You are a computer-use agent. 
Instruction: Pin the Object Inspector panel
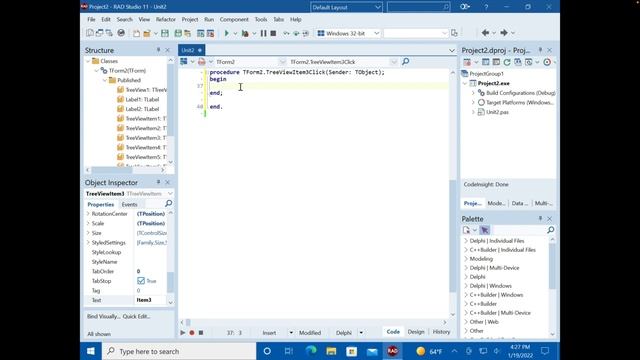coord(158,182)
